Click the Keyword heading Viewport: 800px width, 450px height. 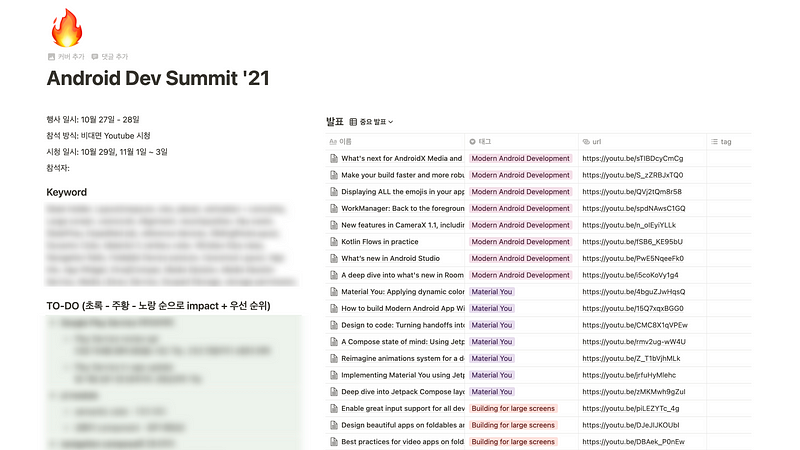click(67, 192)
